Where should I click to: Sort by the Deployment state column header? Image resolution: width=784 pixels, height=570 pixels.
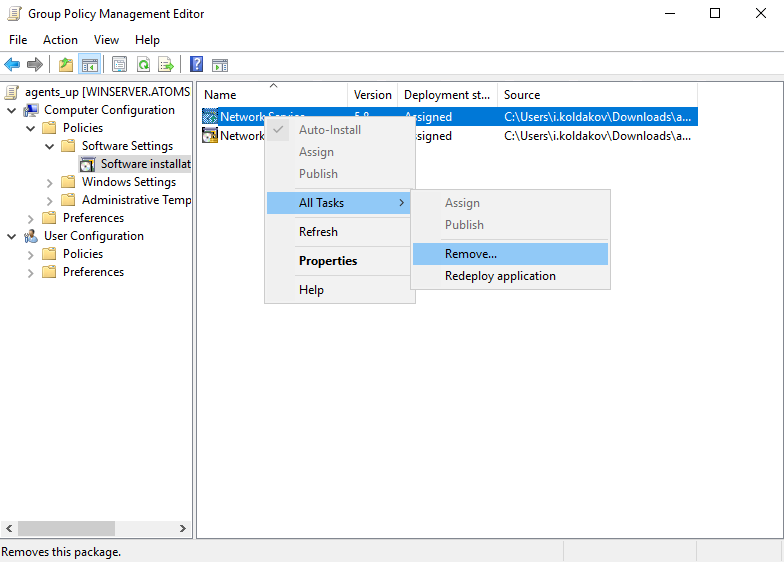coord(446,95)
